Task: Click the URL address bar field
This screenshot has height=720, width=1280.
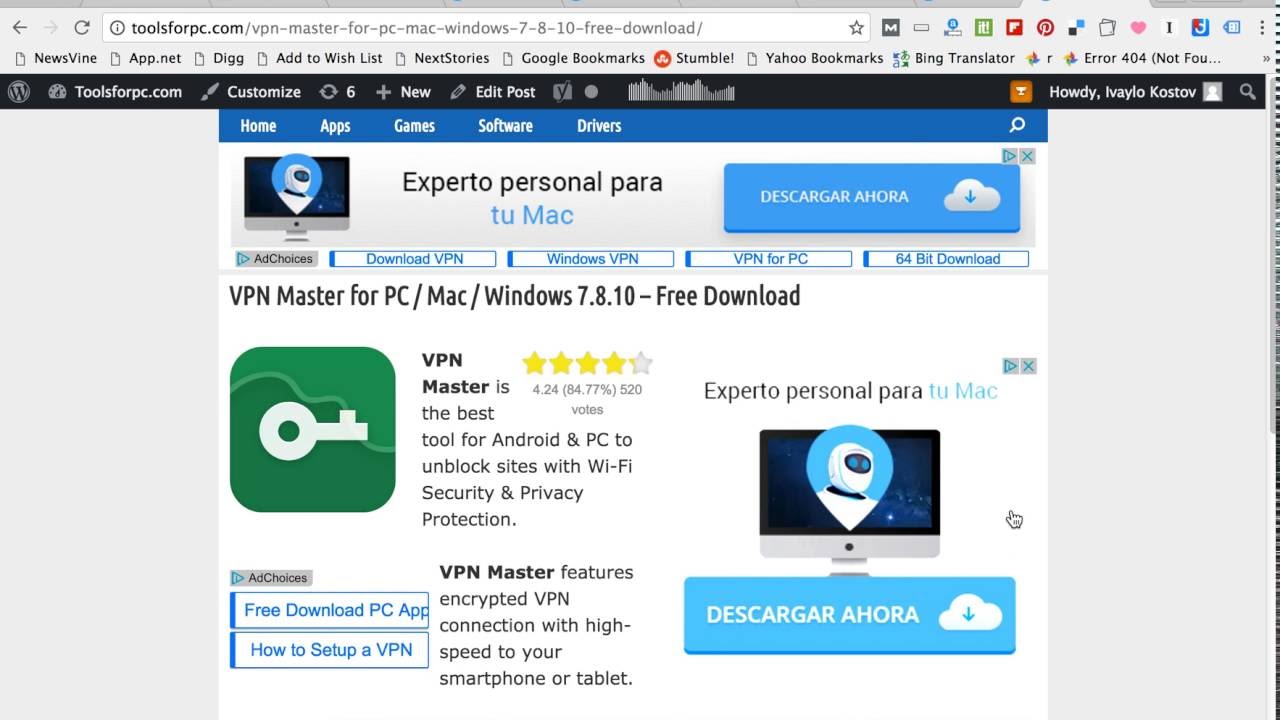Action: (485, 28)
